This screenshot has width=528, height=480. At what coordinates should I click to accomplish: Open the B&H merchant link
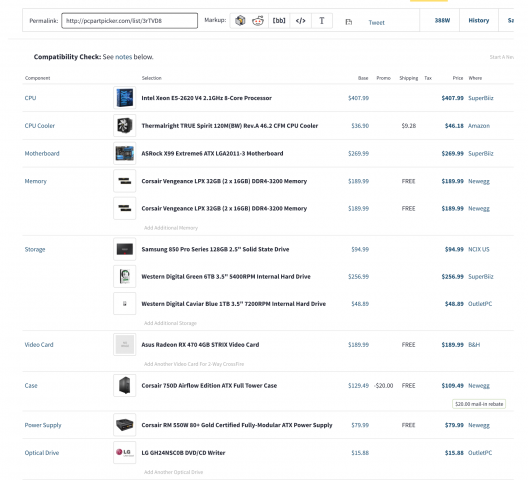pos(474,345)
